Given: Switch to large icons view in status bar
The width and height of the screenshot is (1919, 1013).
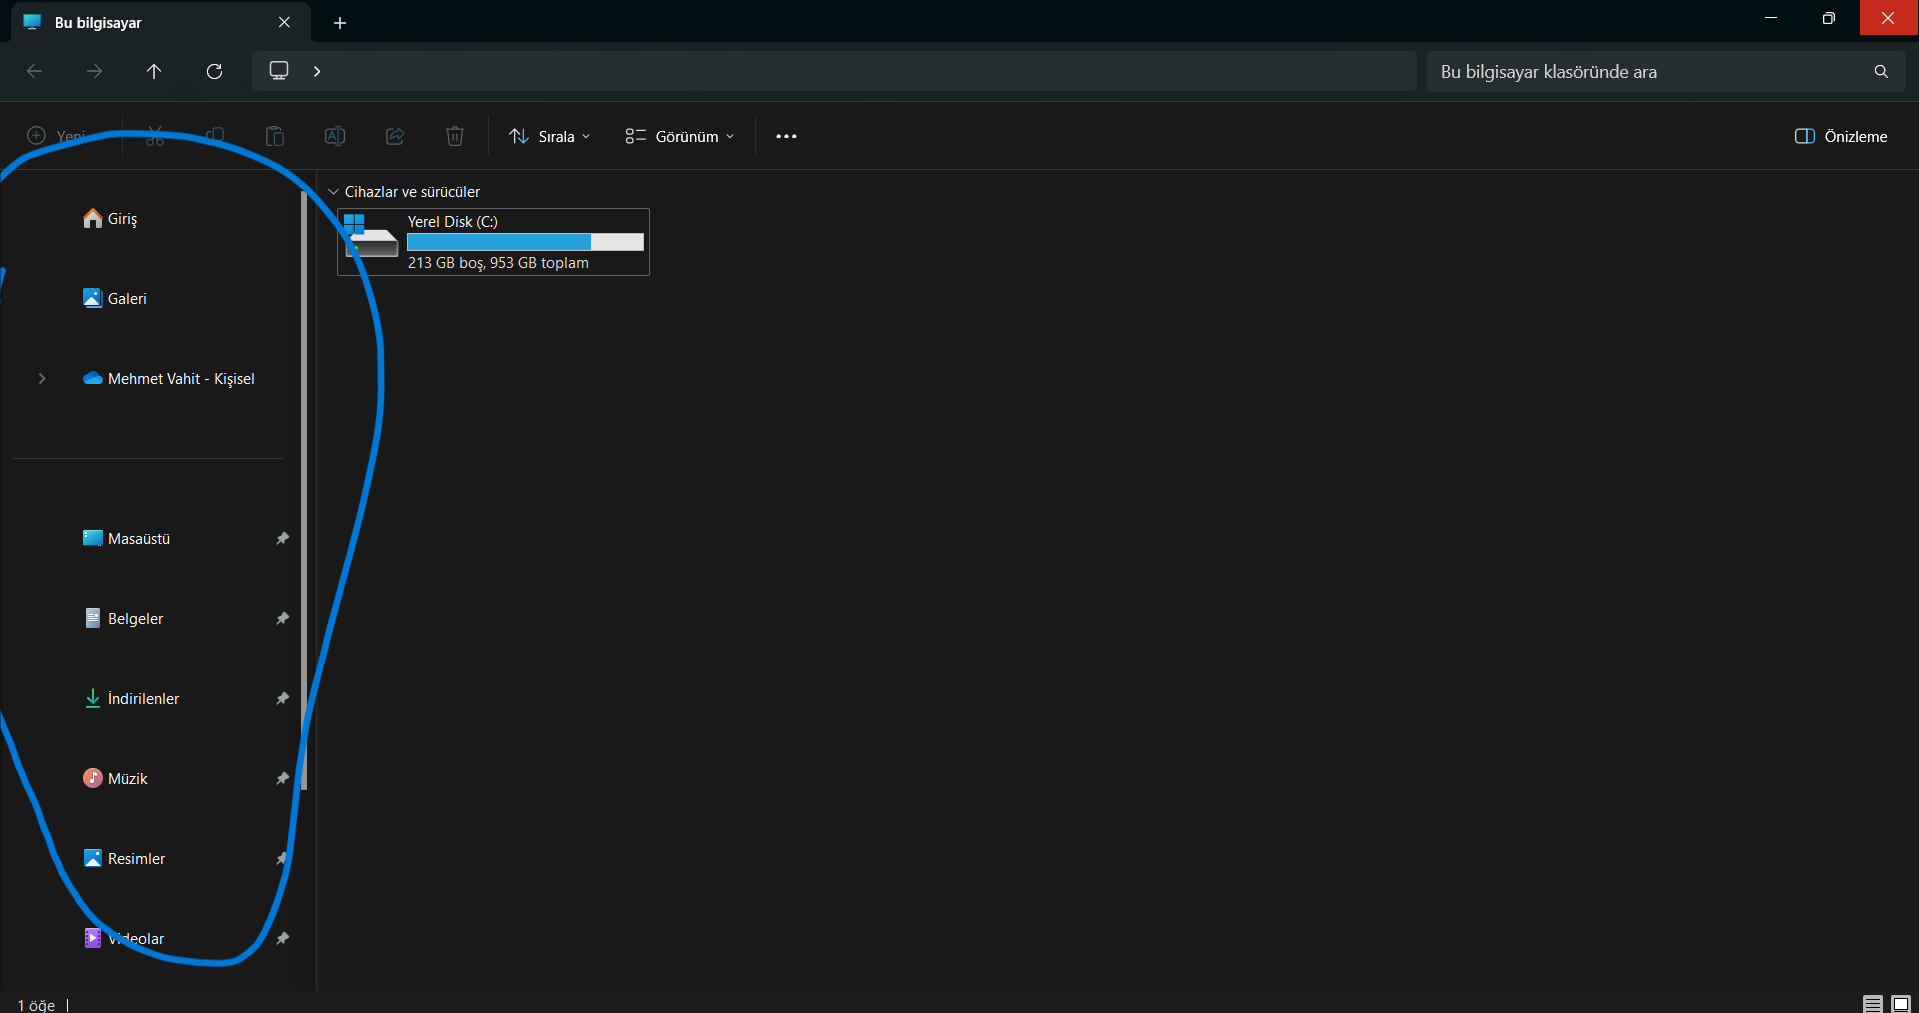Looking at the screenshot, I should [1901, 1004].
